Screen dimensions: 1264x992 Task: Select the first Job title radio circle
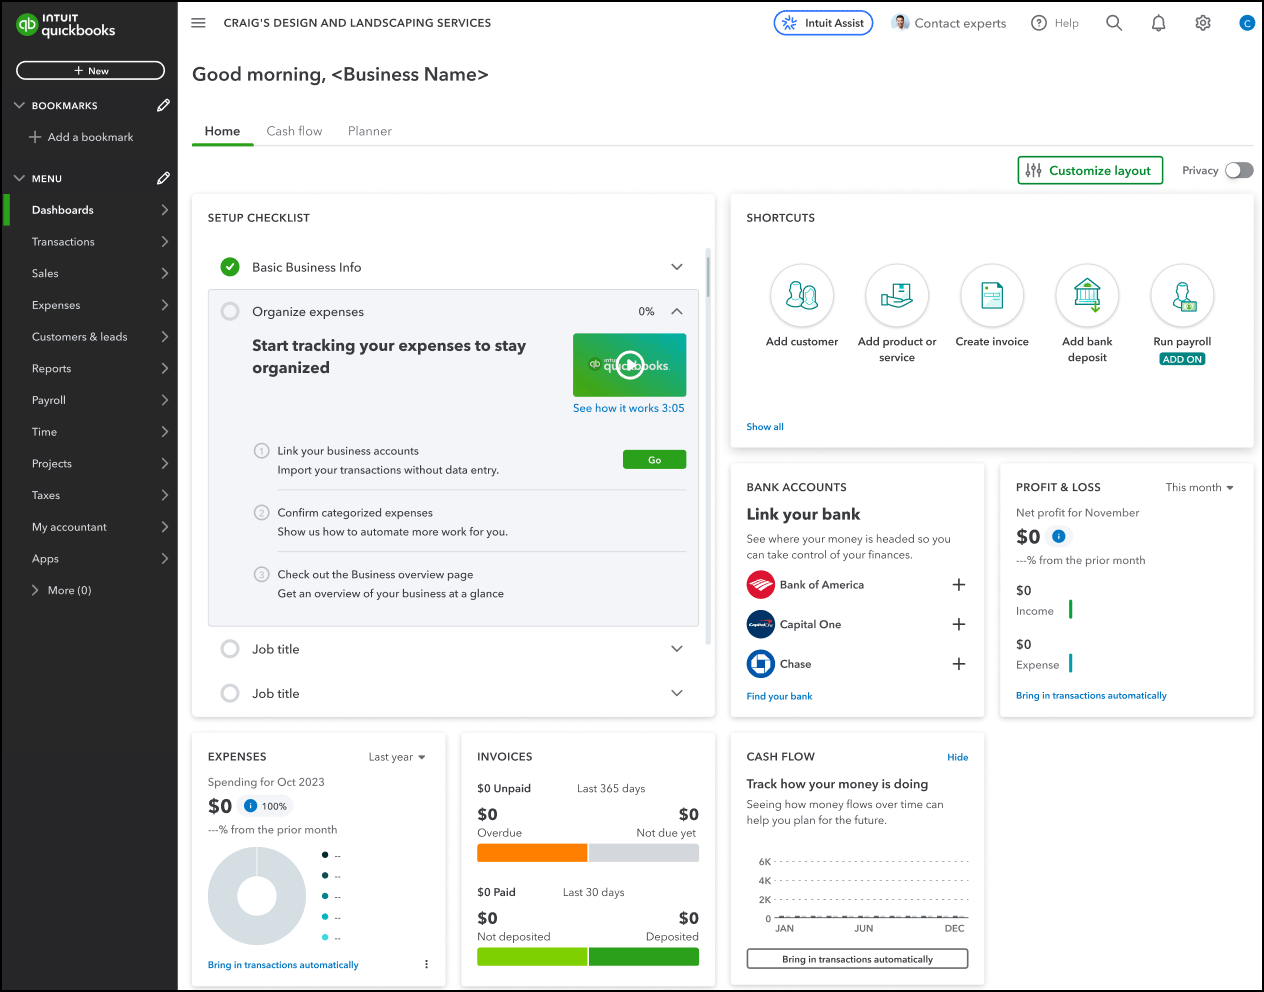point(230,649)
